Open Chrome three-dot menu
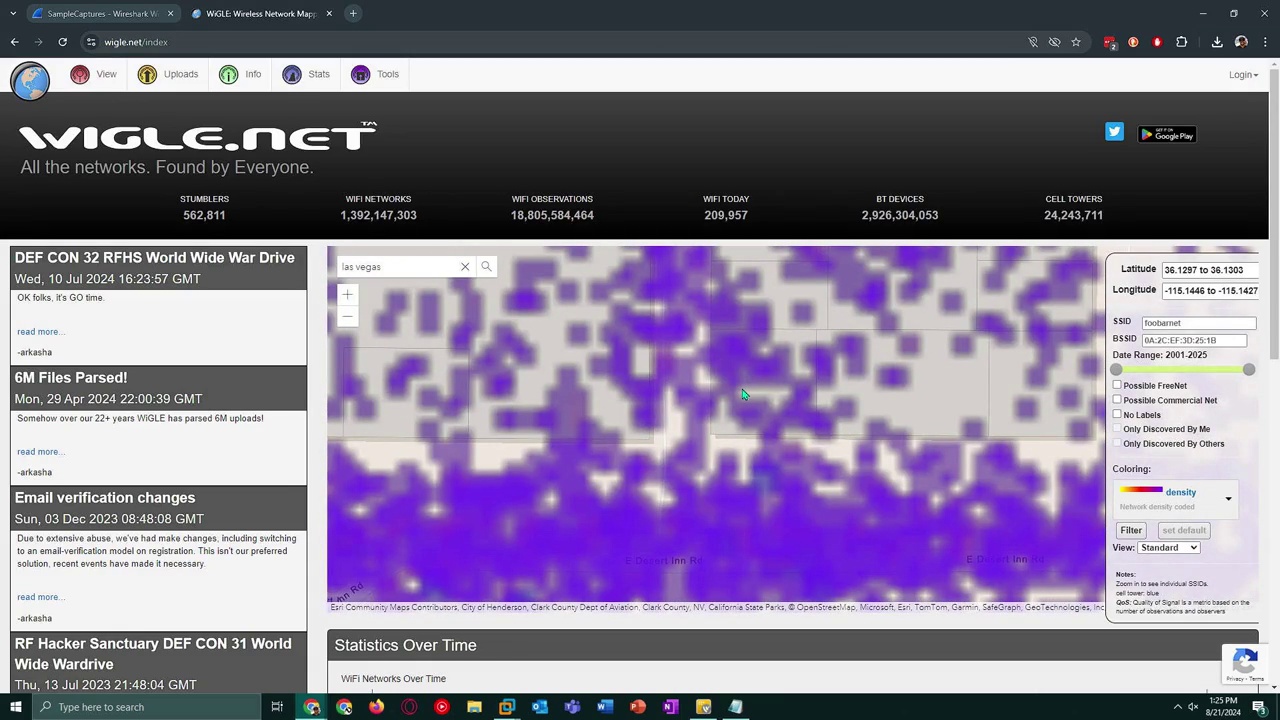 1265,42
